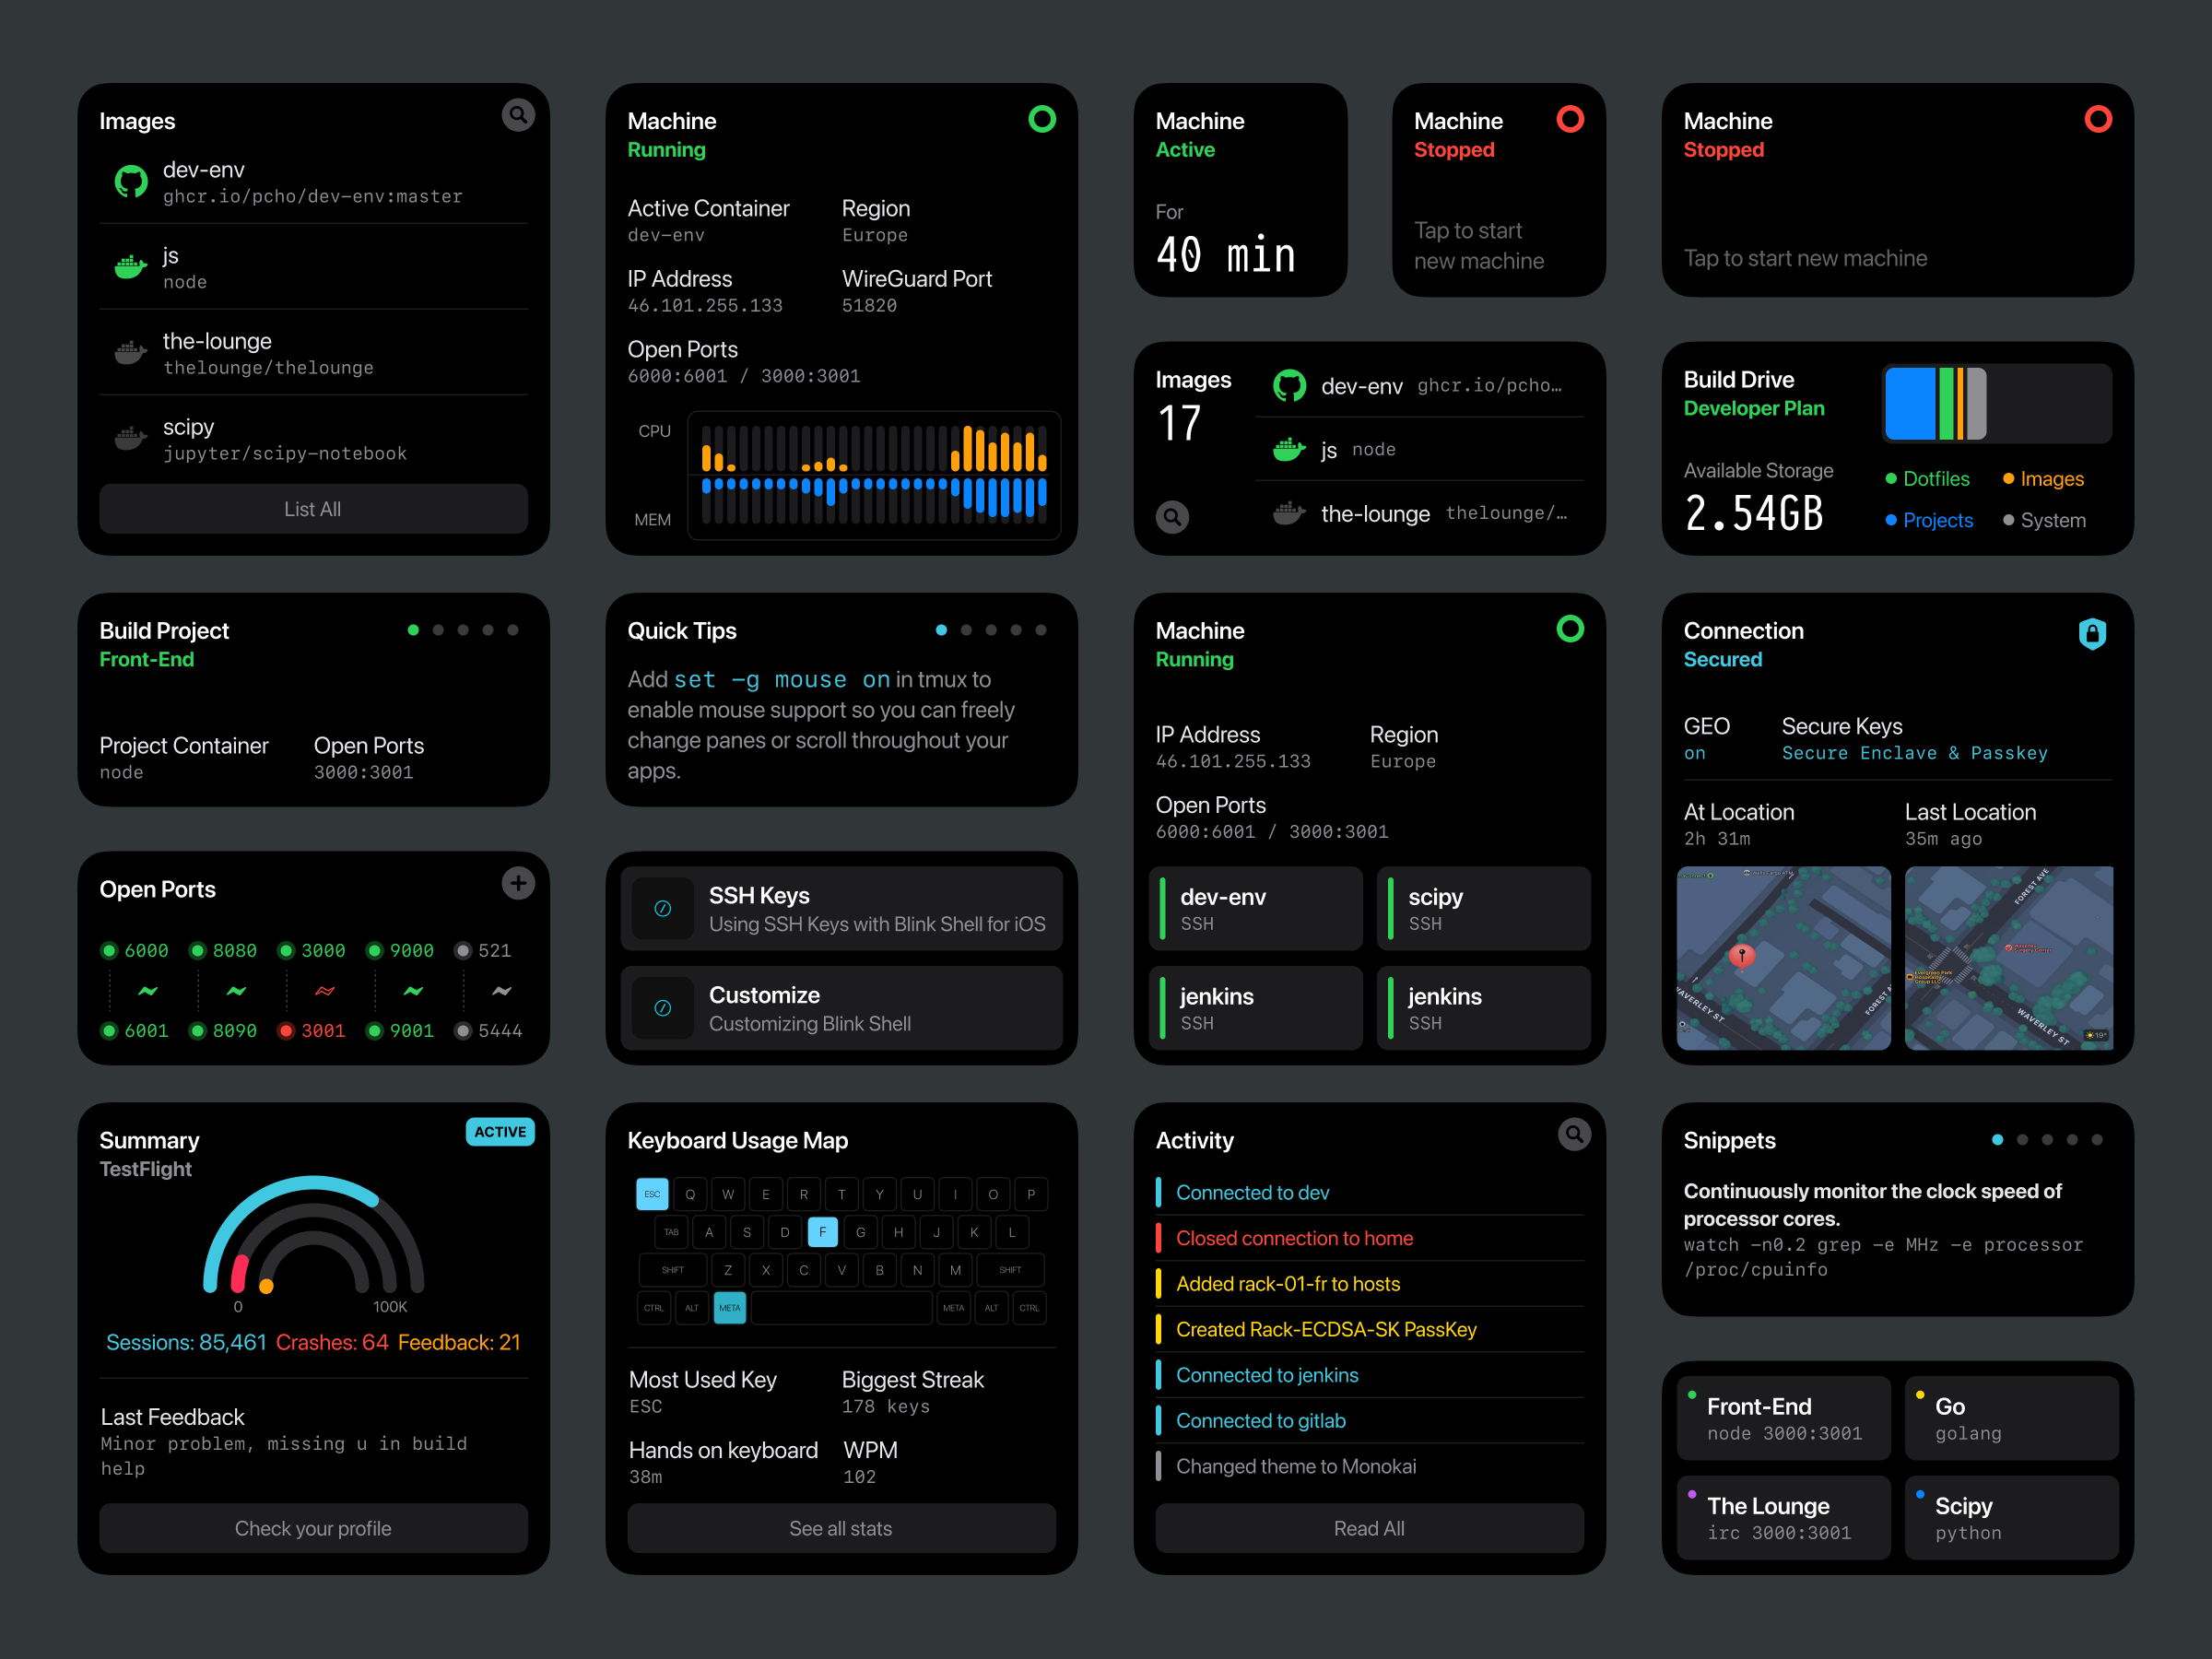This screenshot has height=1659, width=2212.
Task: Toggle the green running indicator on Machine card
Action: click(1042, 119)
